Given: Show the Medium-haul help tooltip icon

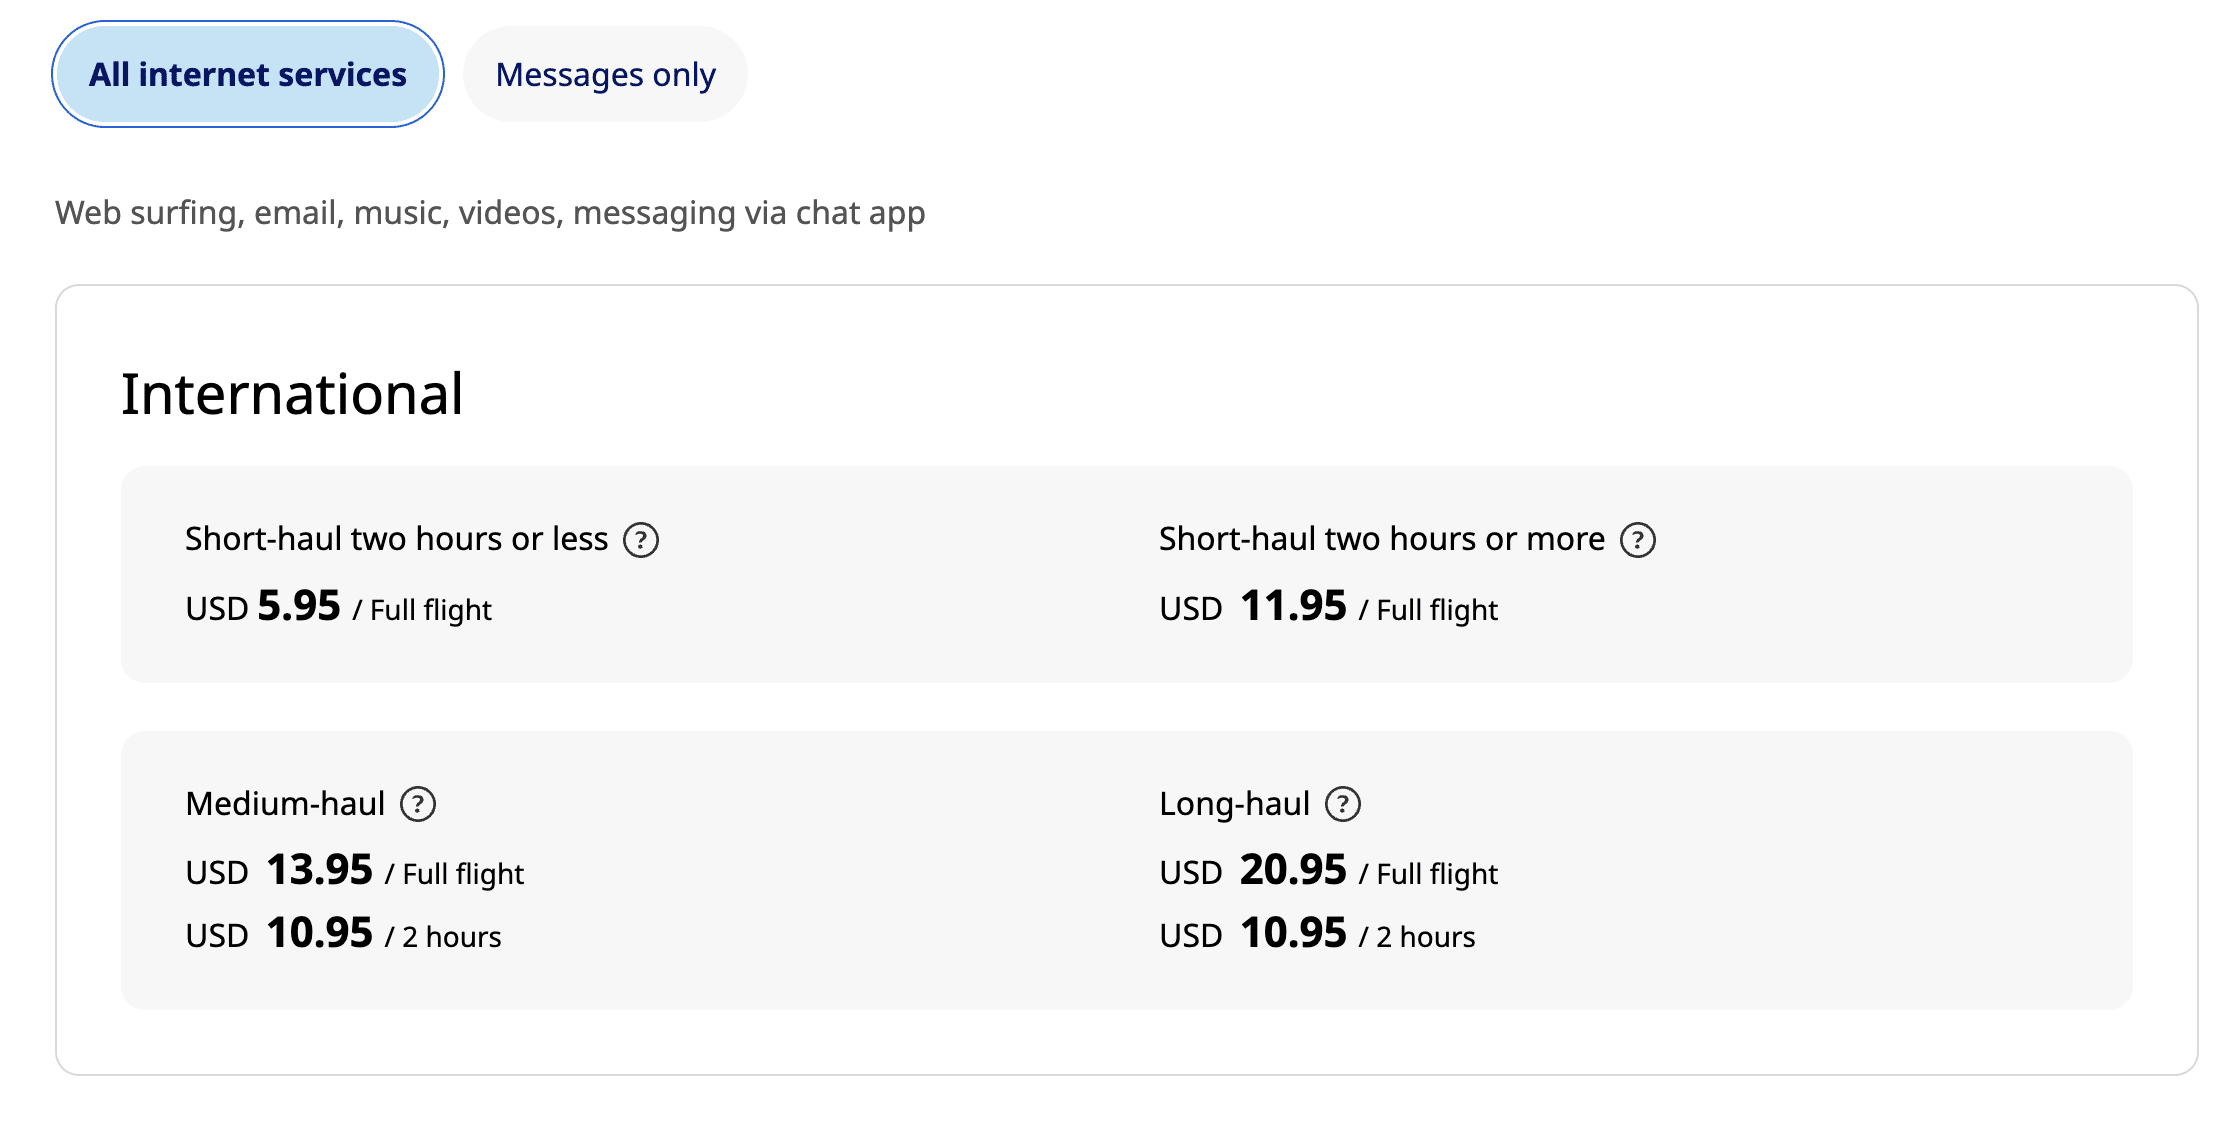Looking at the screenshot, I should coord(418,804).
